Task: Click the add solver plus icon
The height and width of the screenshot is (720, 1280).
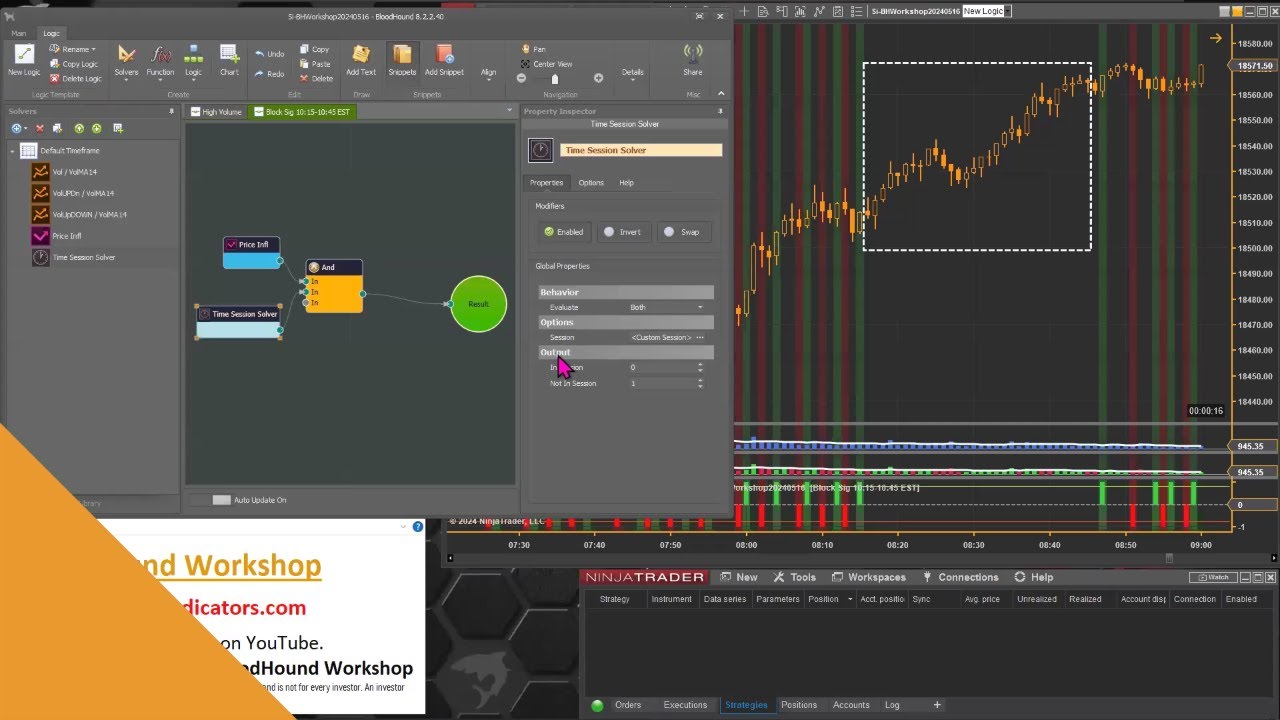Action: (17, 128)
